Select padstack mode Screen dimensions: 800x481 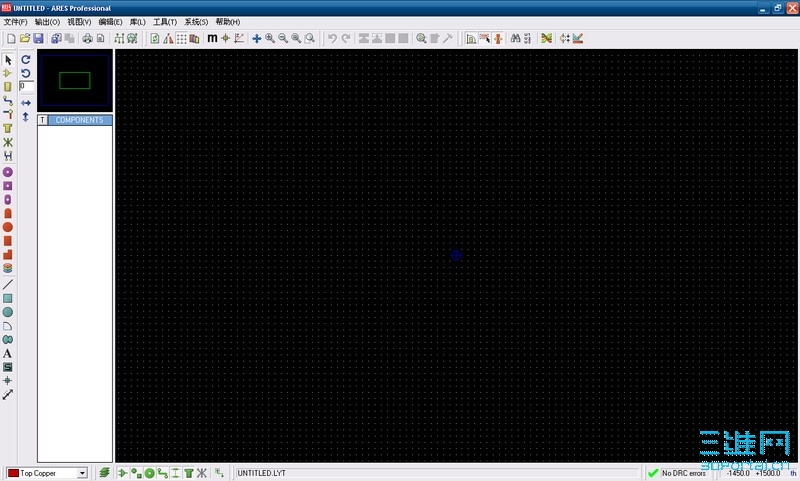coord(8,268)
